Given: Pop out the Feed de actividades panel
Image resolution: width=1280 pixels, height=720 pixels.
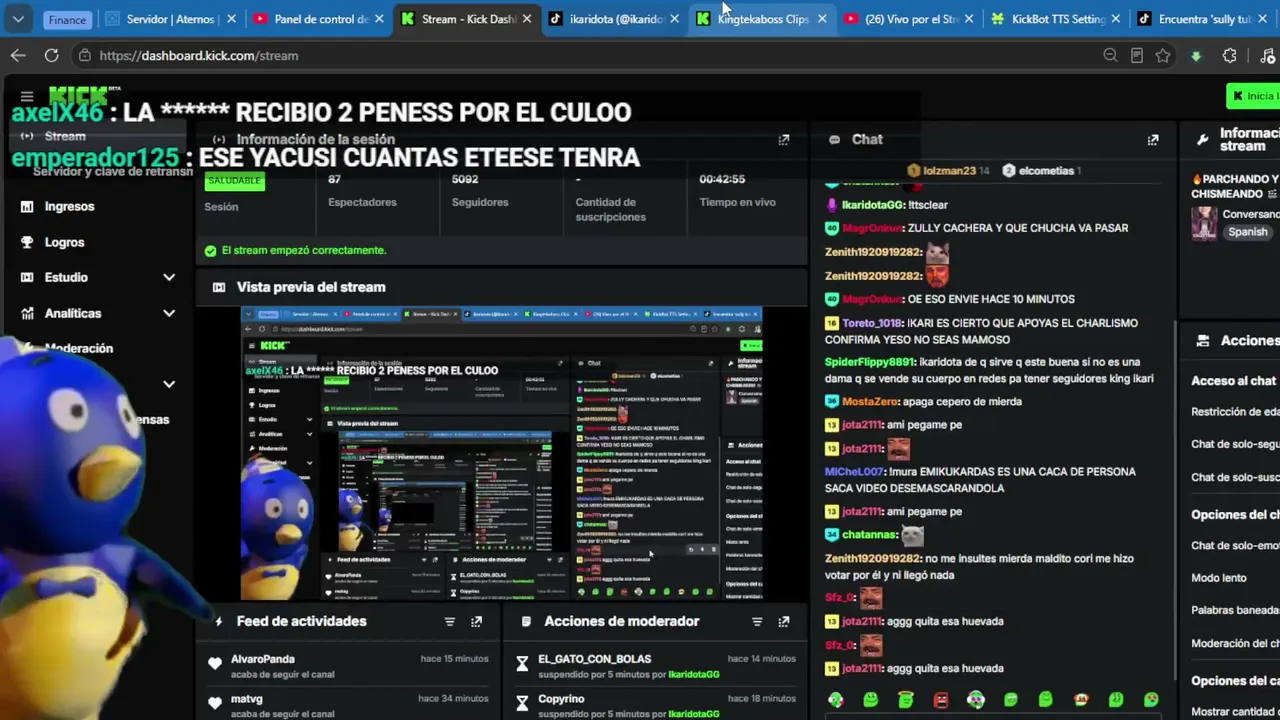Looking at the screenshot, I should point(477,622).
